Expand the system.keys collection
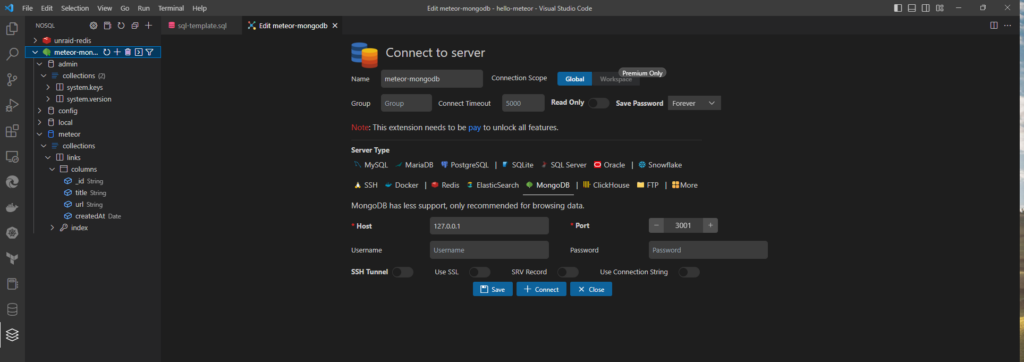The image size is (1024, 362). (x=48, y=87)
